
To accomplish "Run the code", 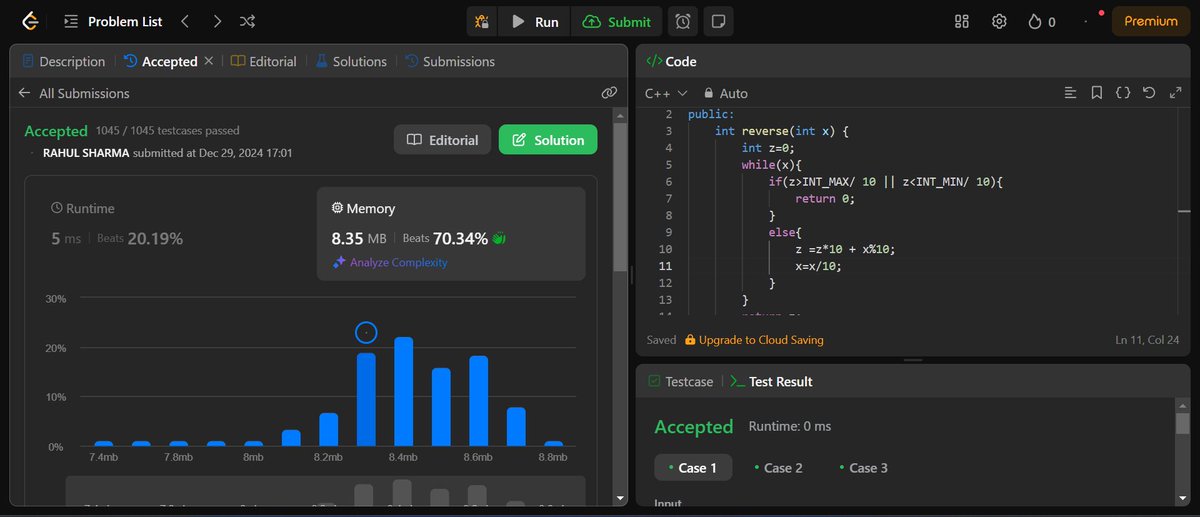I will (535, 21).
